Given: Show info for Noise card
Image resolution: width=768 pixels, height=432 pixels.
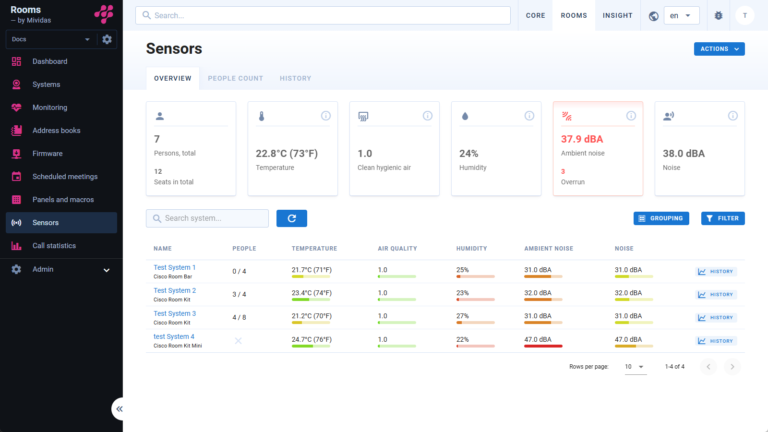Looking at the screenshot, I should 733,116.
